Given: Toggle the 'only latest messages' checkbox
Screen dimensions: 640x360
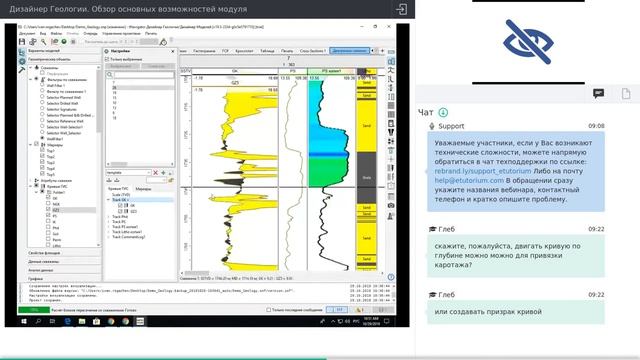Looking at the screenshot, I should tap(269, 310).
